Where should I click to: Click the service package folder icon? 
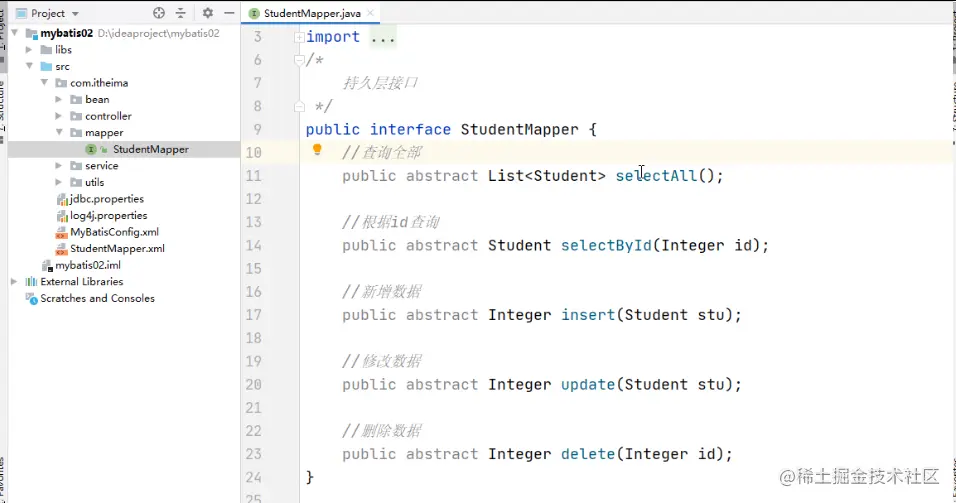coord(76,166)
